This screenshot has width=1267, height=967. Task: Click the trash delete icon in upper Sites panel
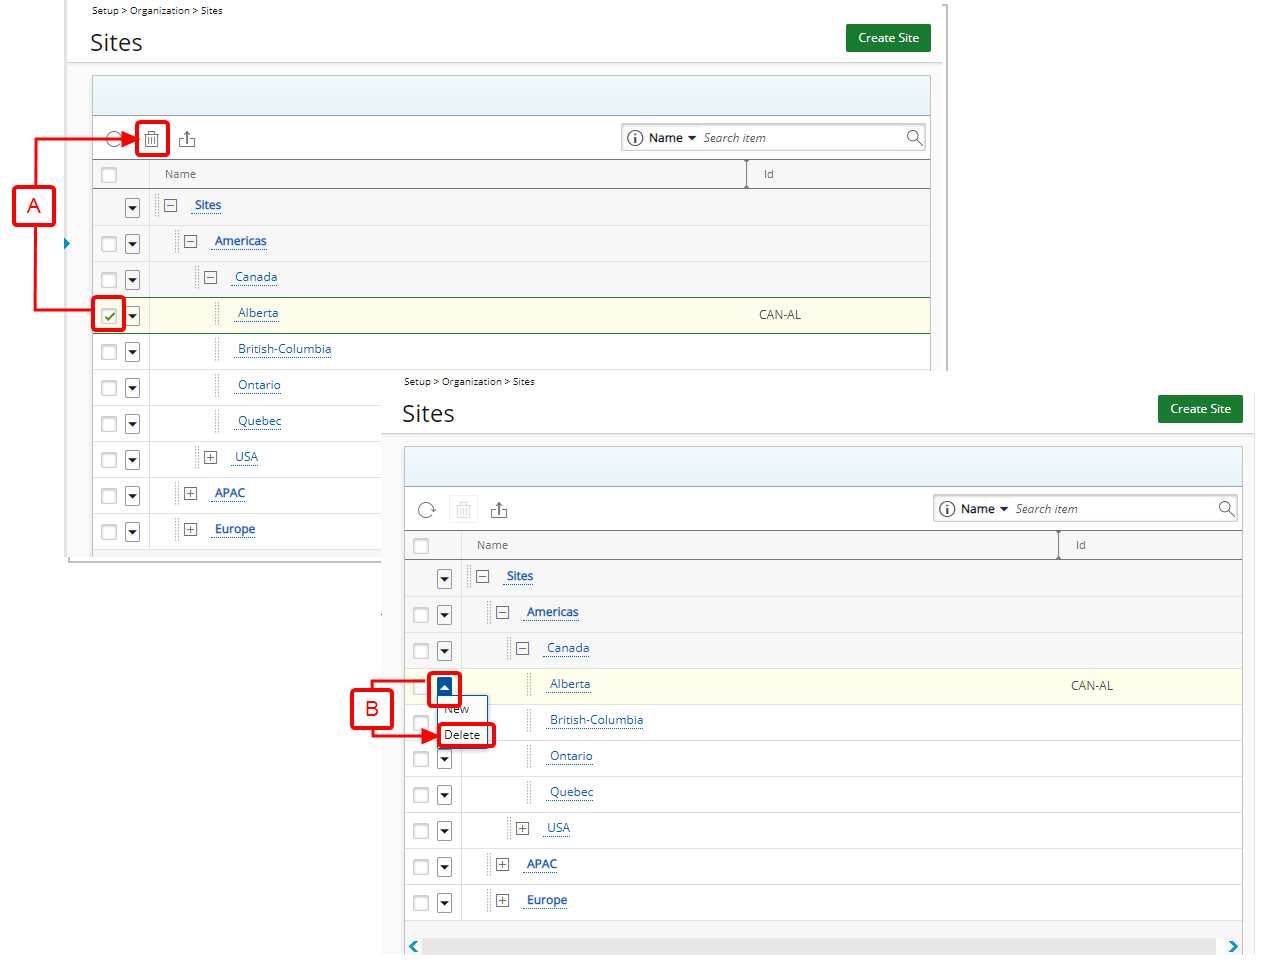[x=151, y=139]
